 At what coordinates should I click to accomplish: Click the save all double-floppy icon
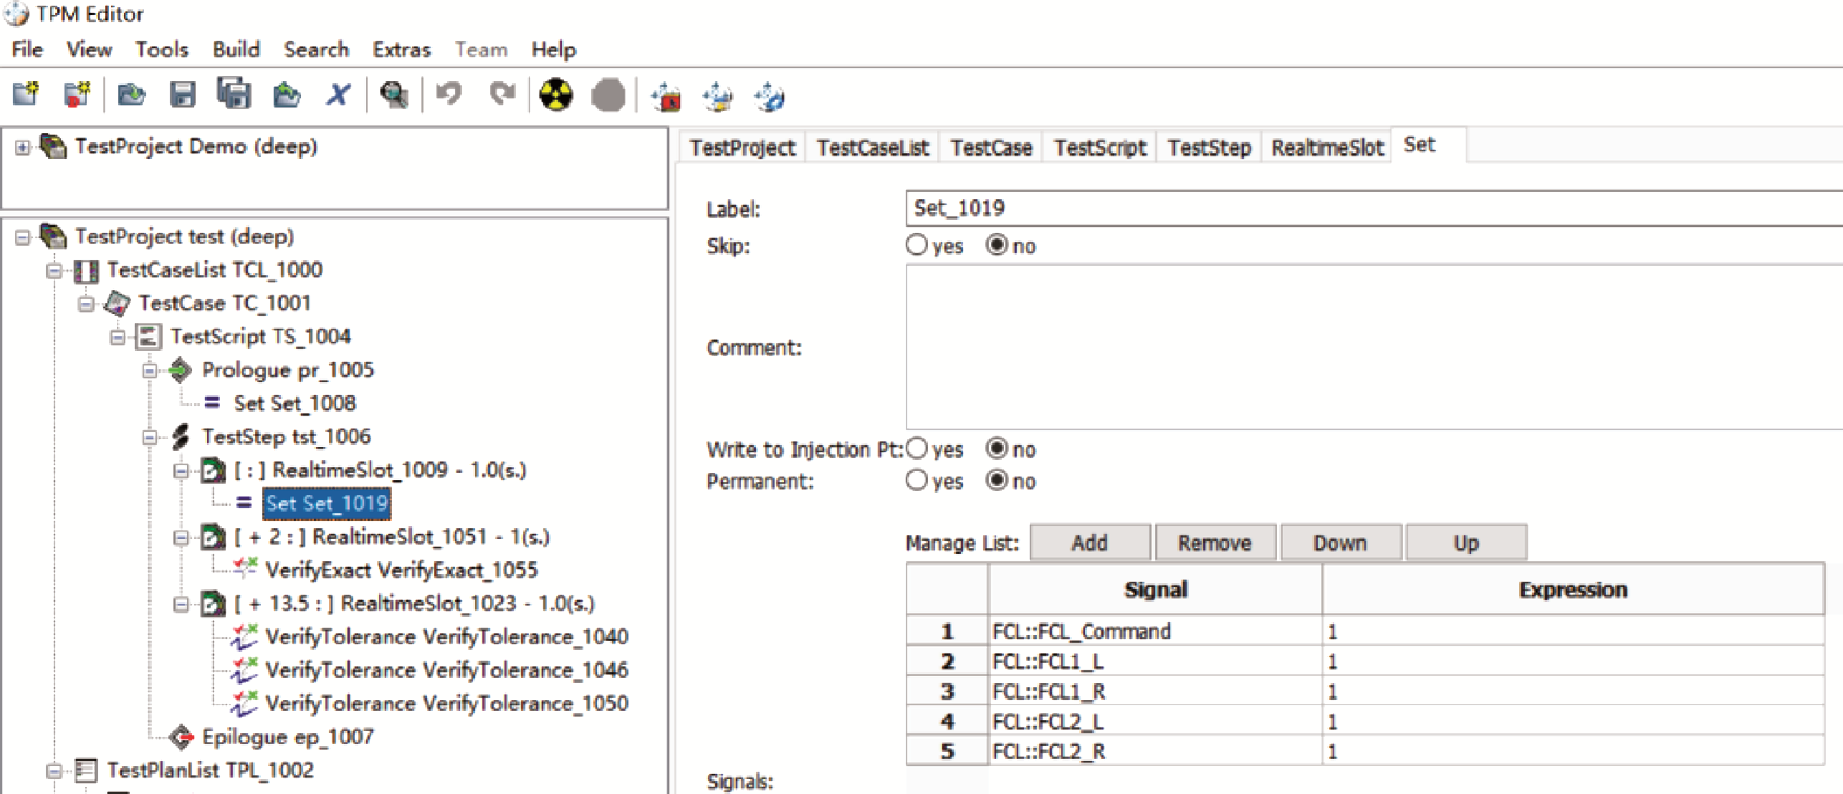pyautogui.click(x=234, y=94)
